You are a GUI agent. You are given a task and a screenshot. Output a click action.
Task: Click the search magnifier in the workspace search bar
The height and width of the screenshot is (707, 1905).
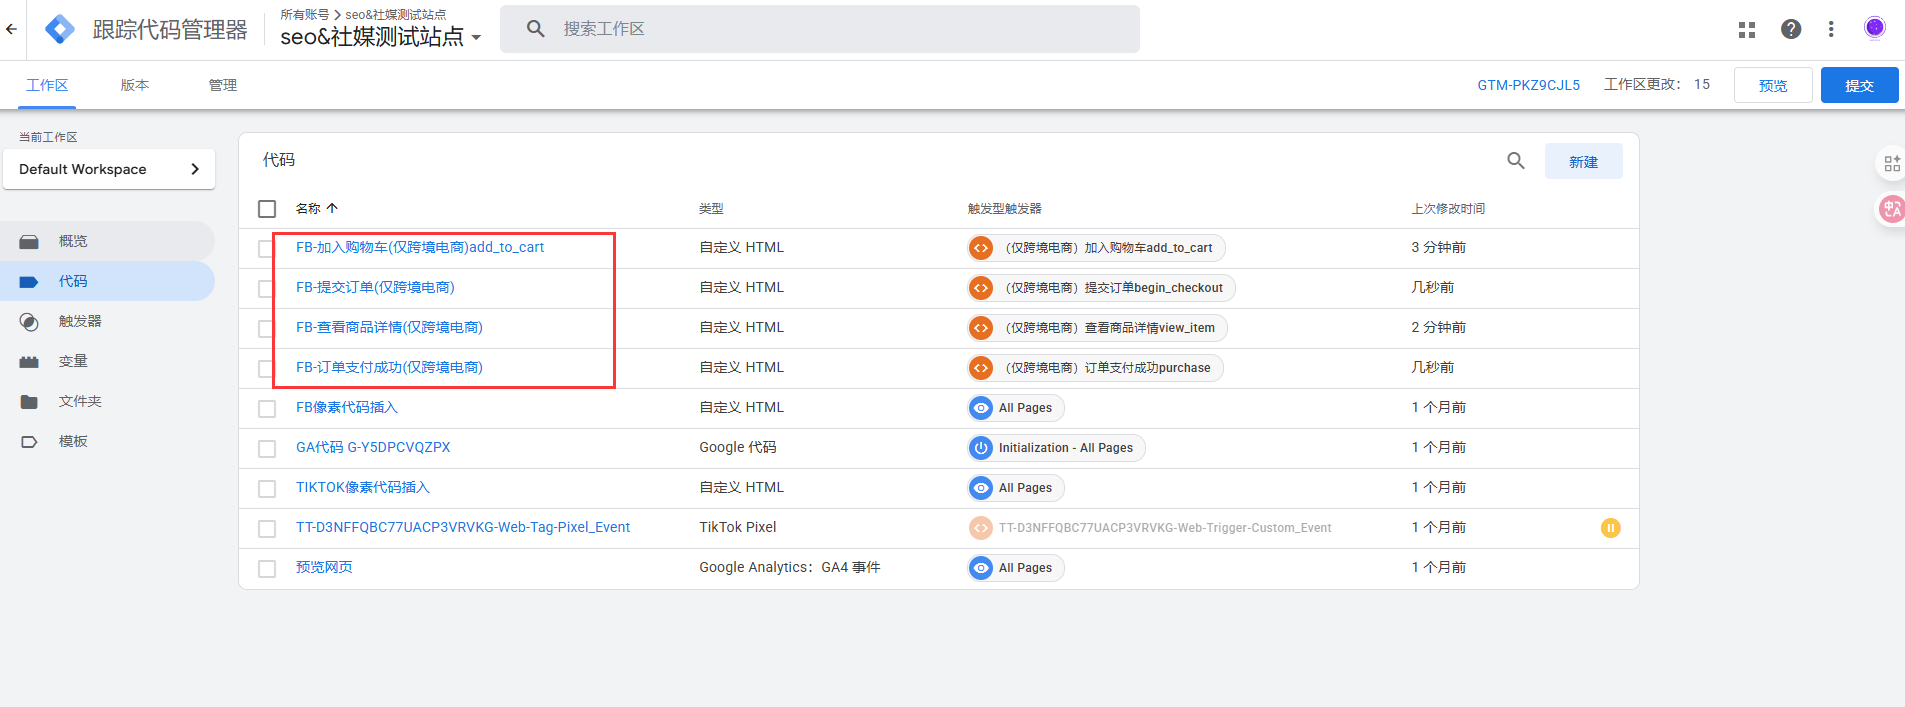point(536,29)
